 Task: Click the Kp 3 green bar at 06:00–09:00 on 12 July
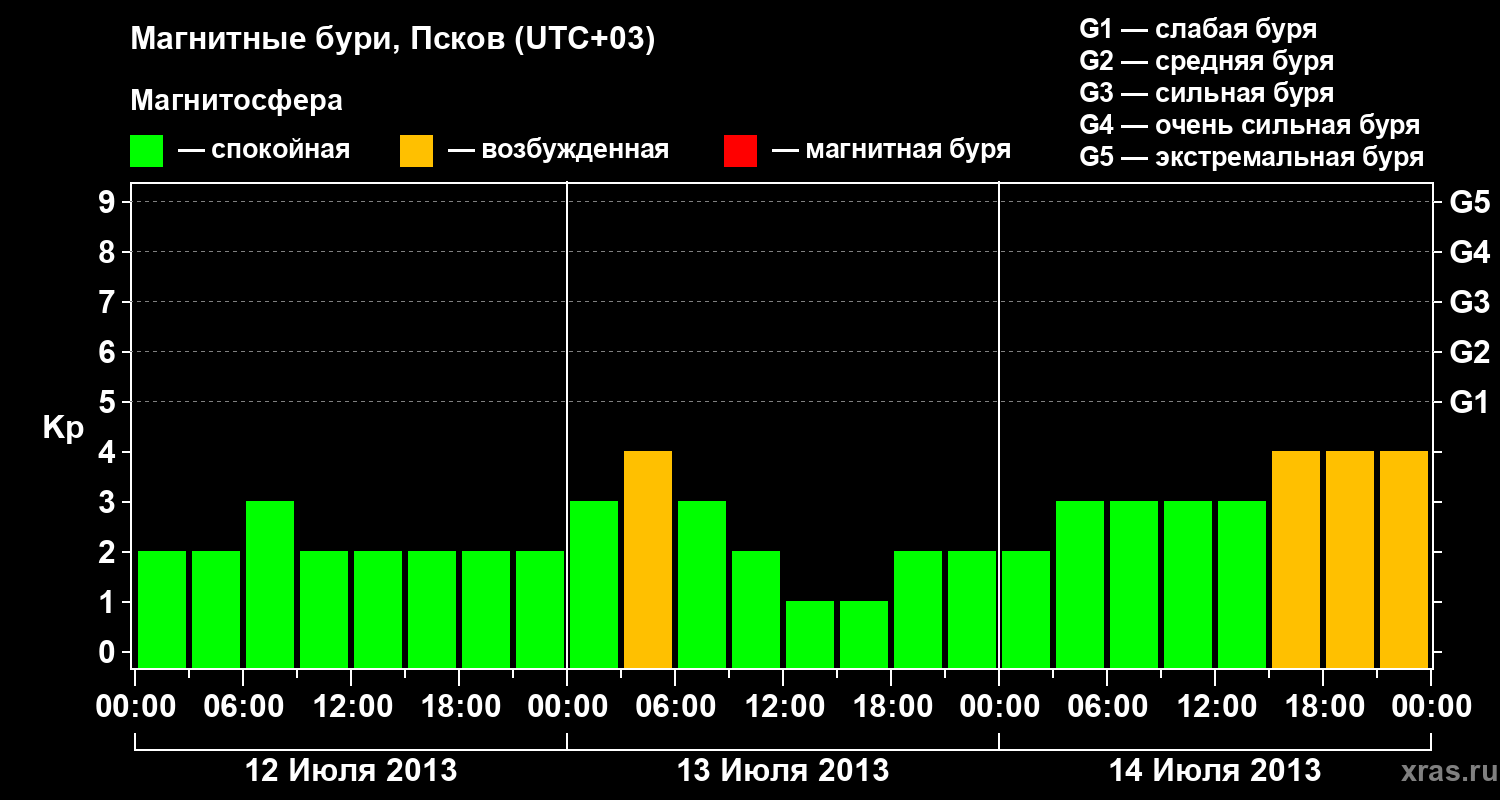(x=270, y=584)
